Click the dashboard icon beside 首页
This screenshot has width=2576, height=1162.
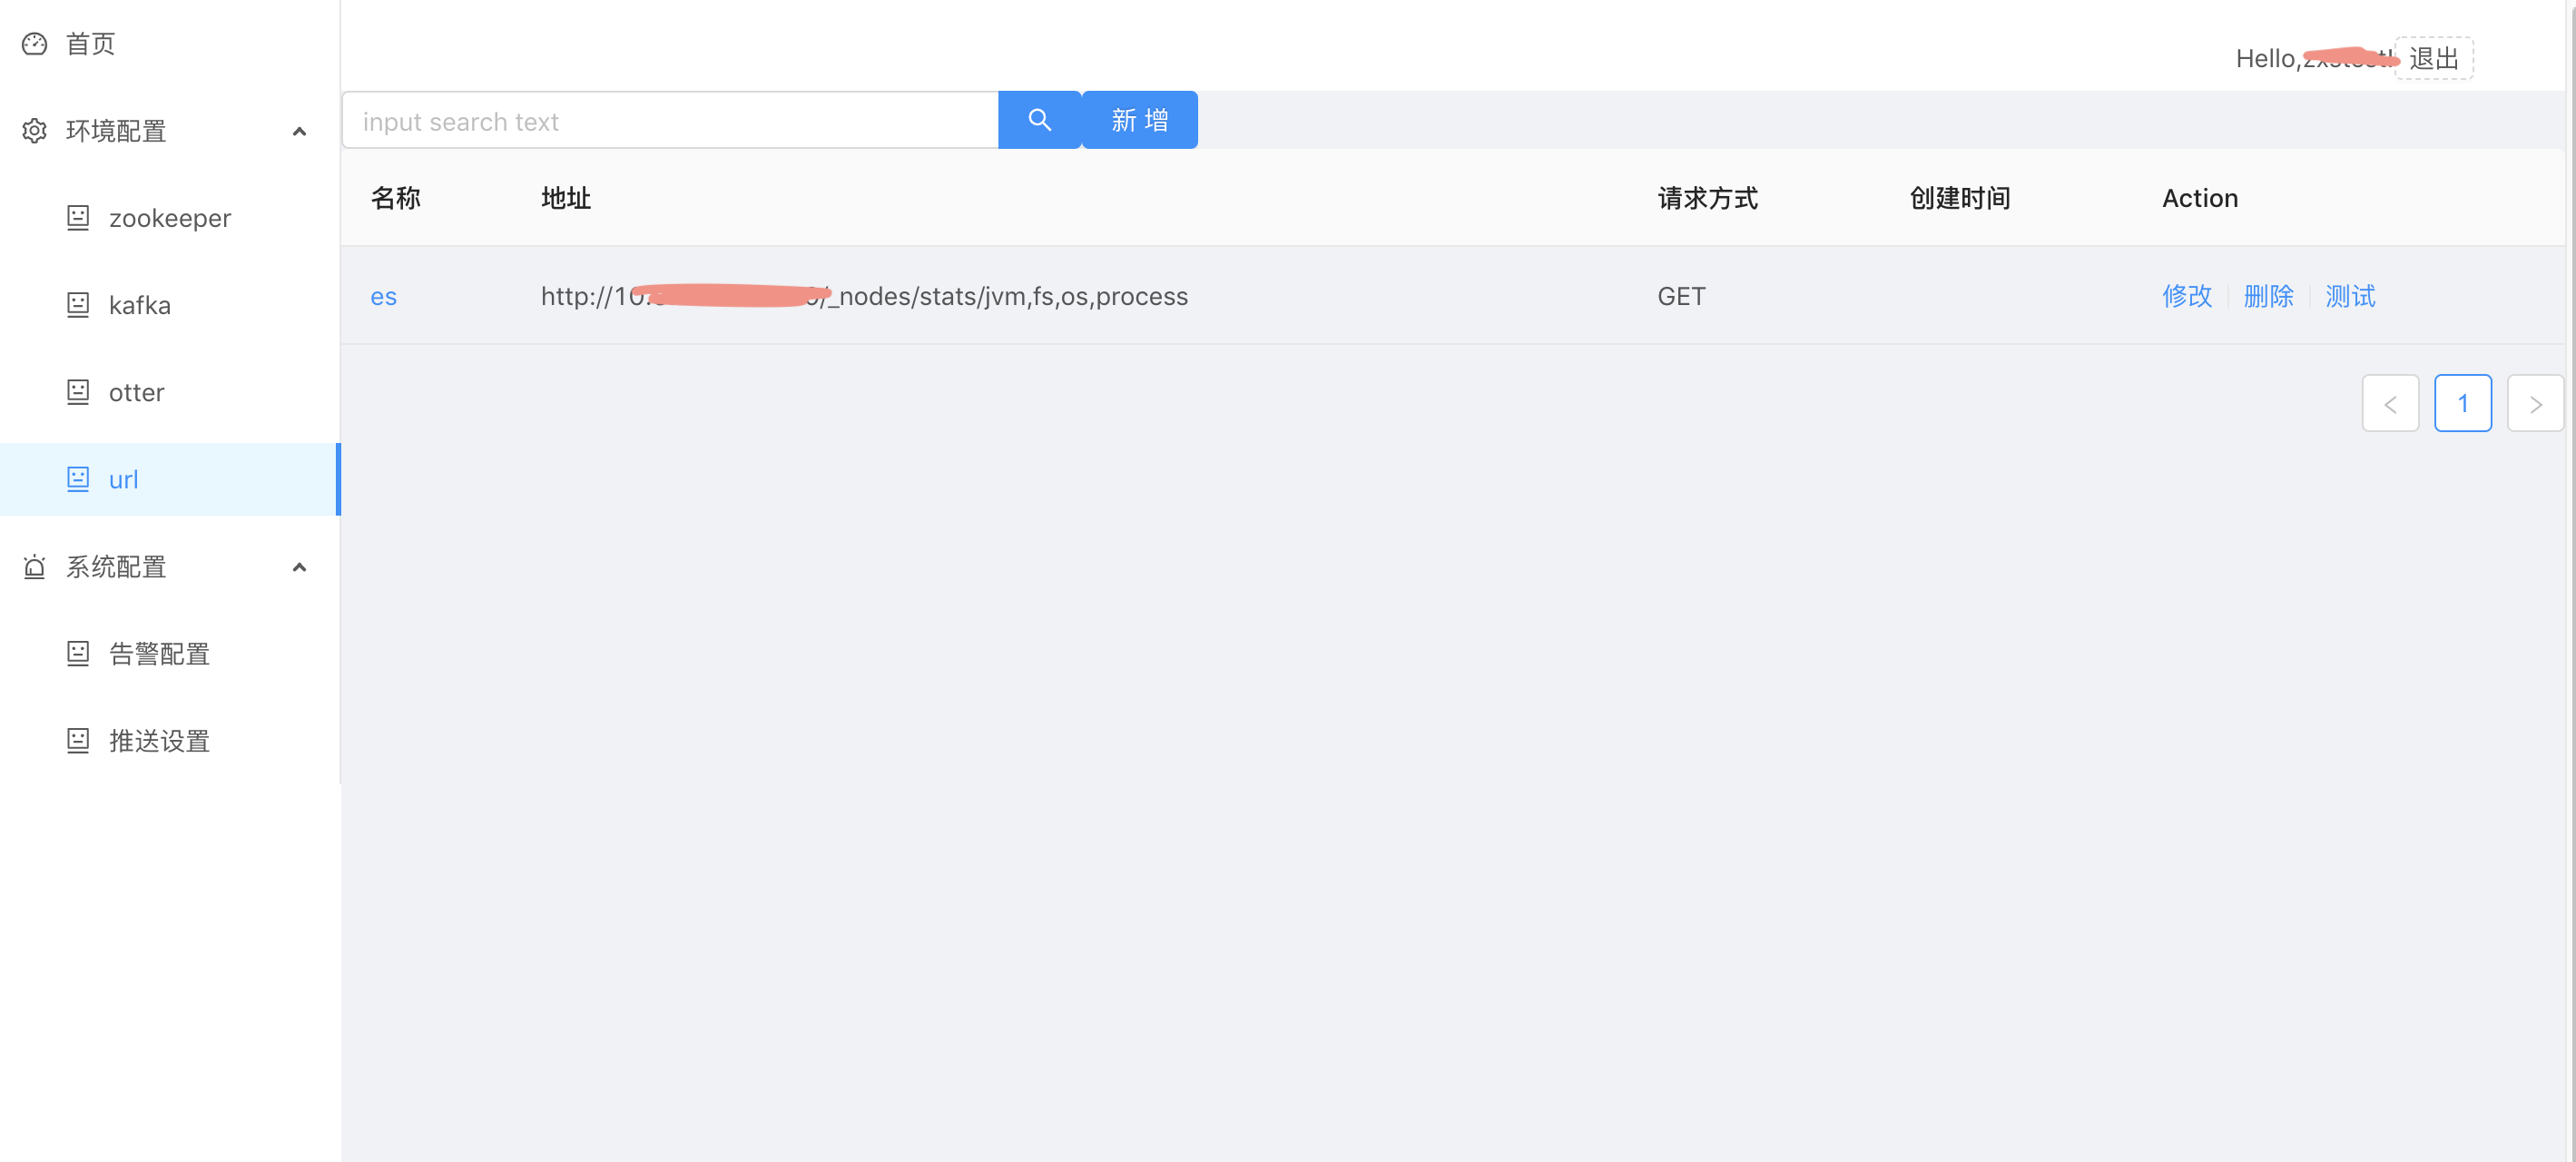[x=34, y=44]
